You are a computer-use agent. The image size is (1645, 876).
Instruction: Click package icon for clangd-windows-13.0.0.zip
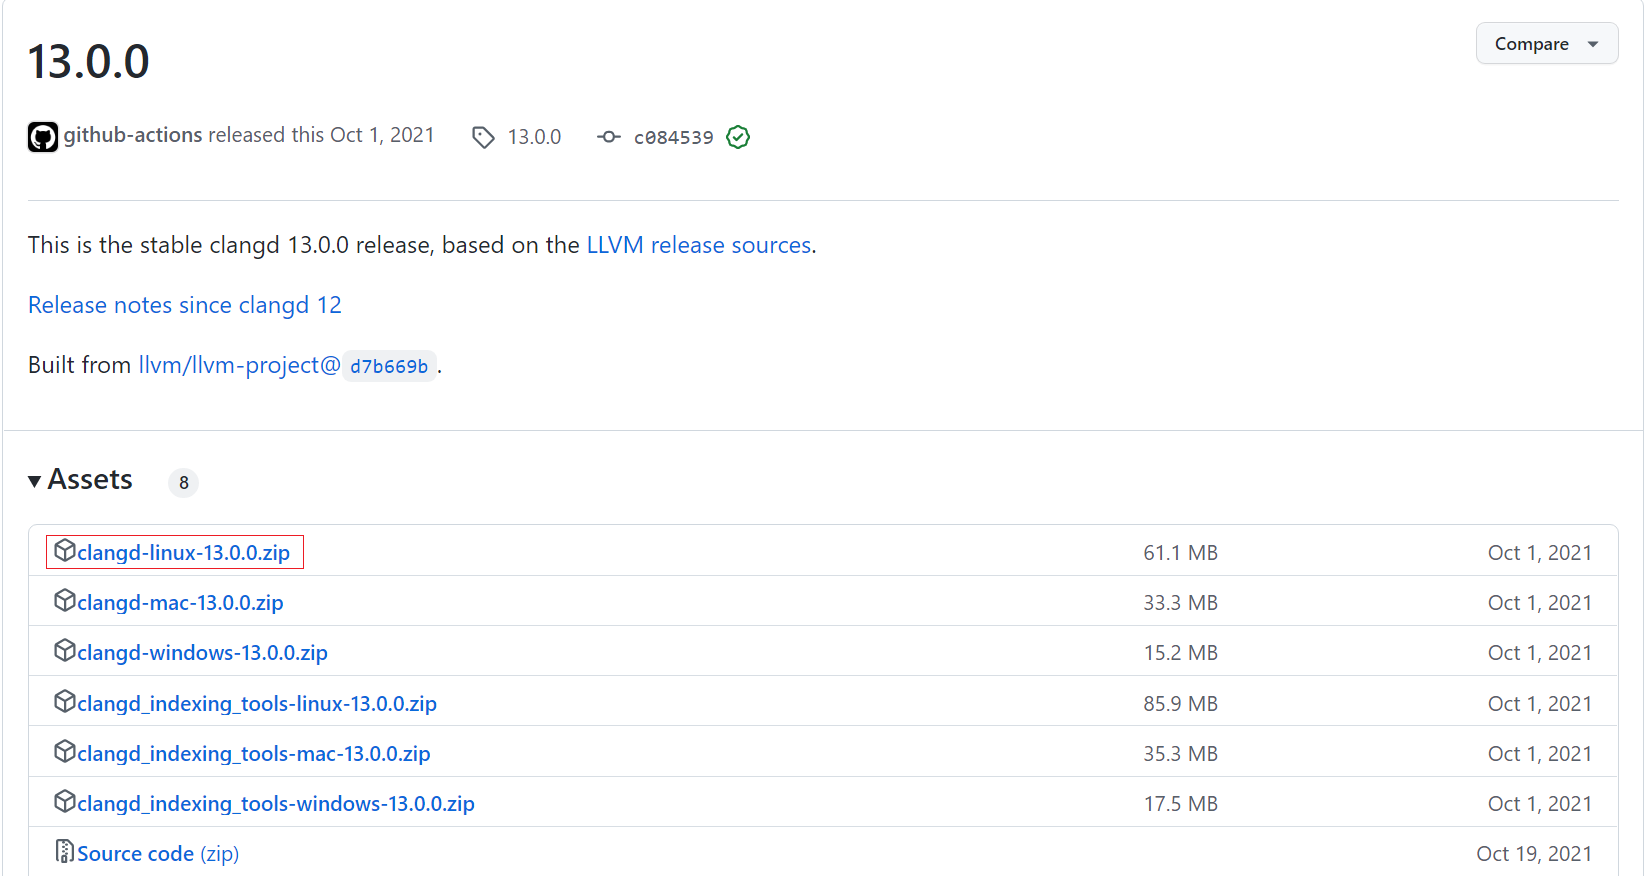[x=65, y=650]
